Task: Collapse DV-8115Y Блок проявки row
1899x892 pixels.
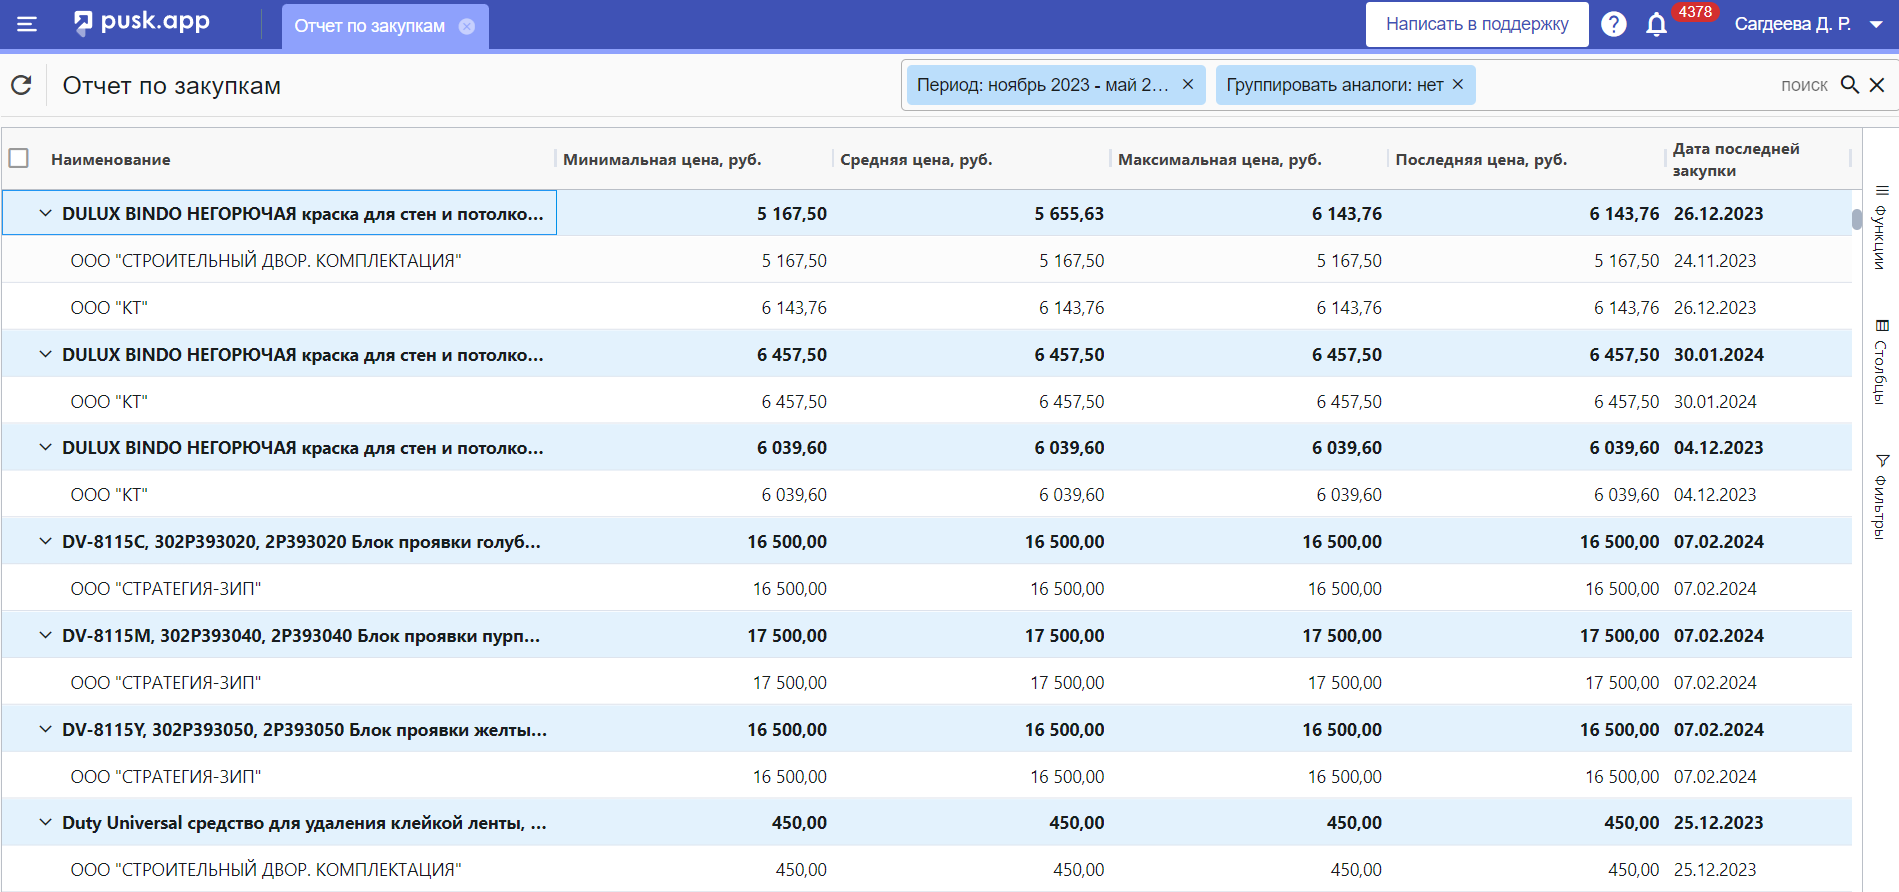Action: (45, 729)
